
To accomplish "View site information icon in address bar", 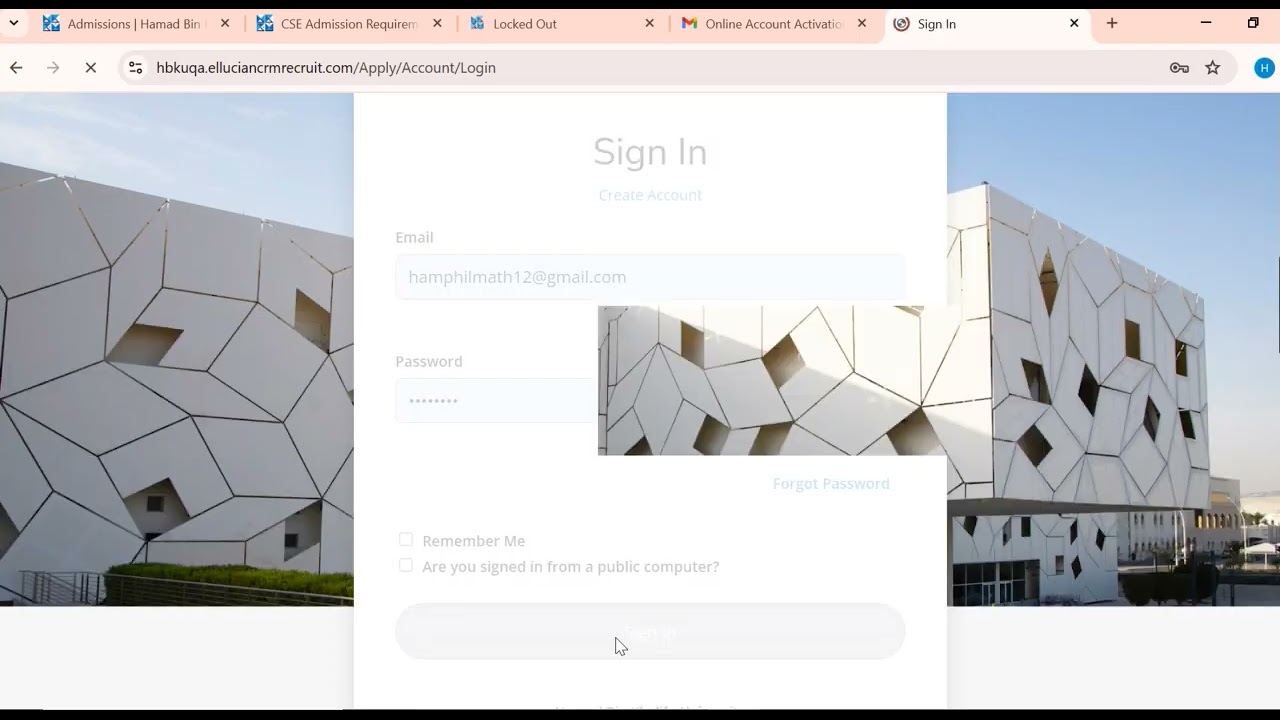I will tap(135, 67).
